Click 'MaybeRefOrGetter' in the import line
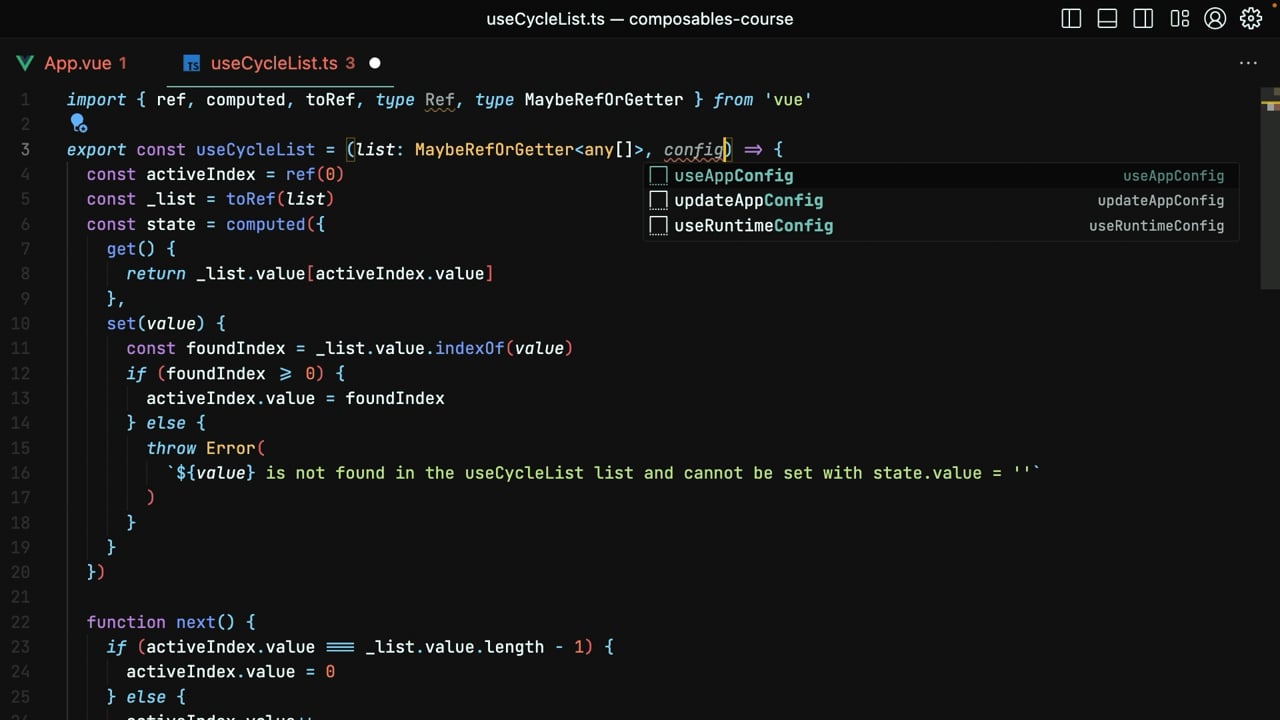This screenshot has width=1280, height=720. [x=604, y=100]
